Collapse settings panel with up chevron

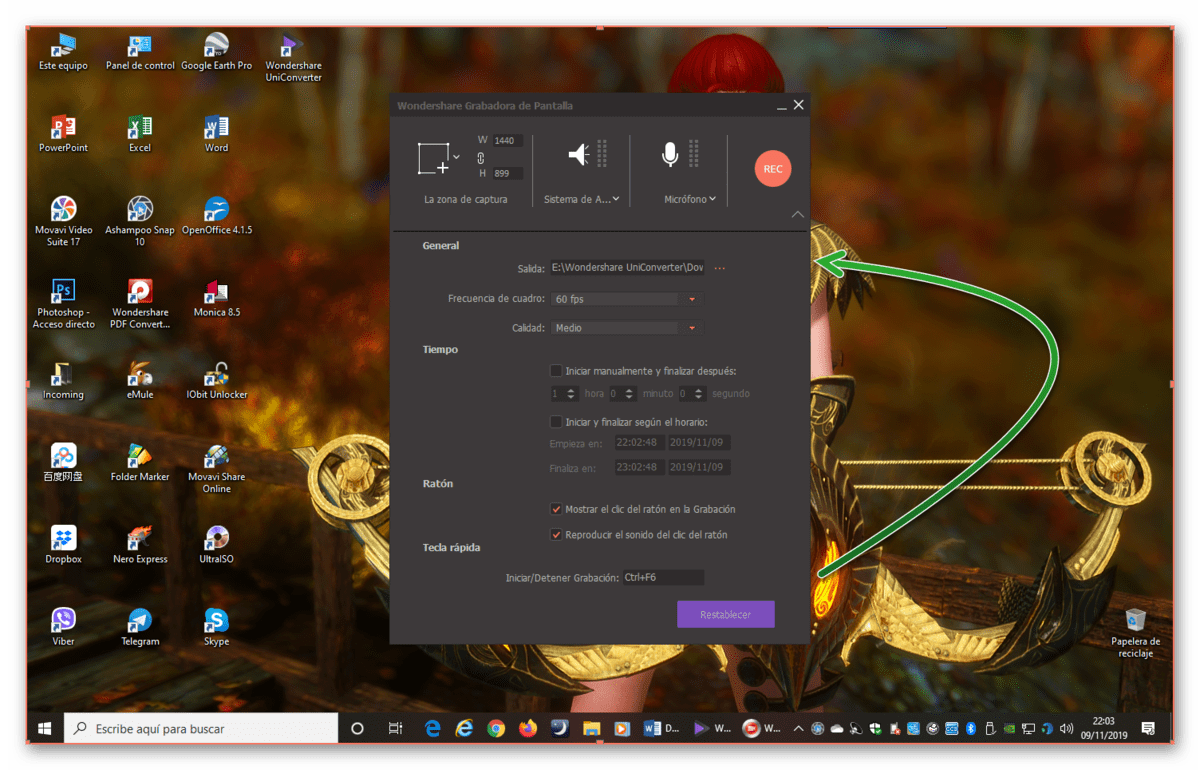click(x=797, y=214)
